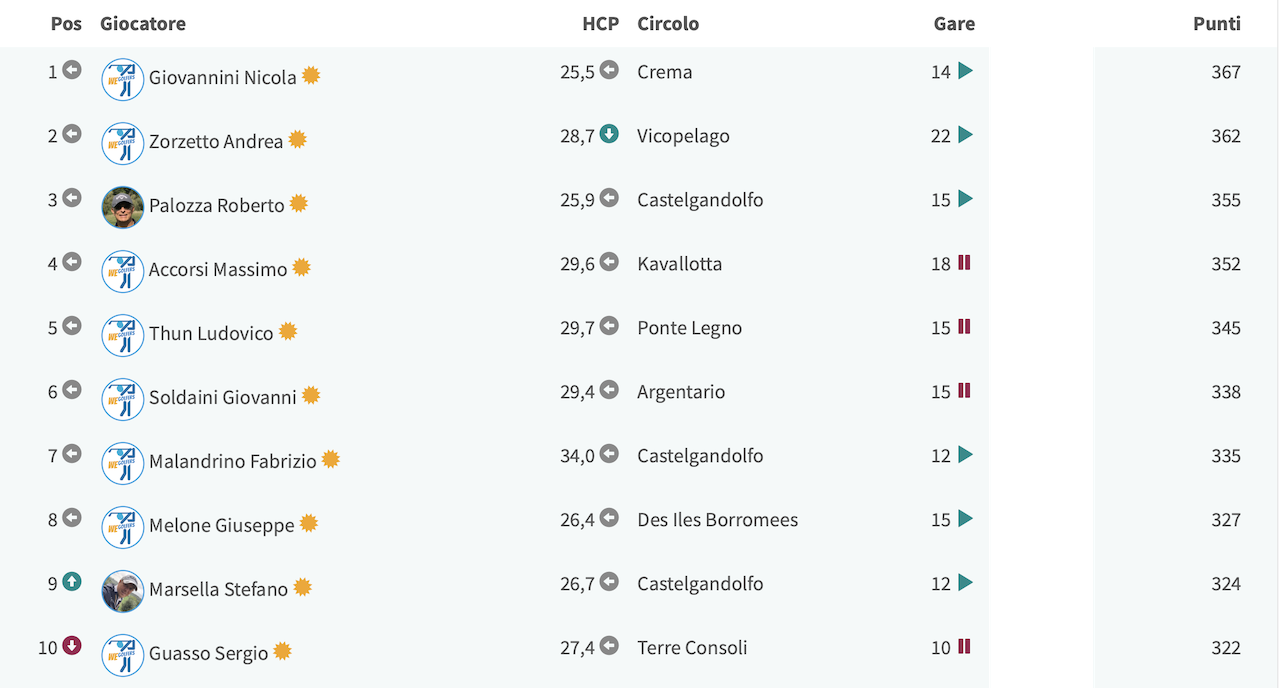Image resolution: width=1280 pixels, height=688 pixels.
Task: Click Palozza Roberto's profile photo
Action: pos(123,207)
